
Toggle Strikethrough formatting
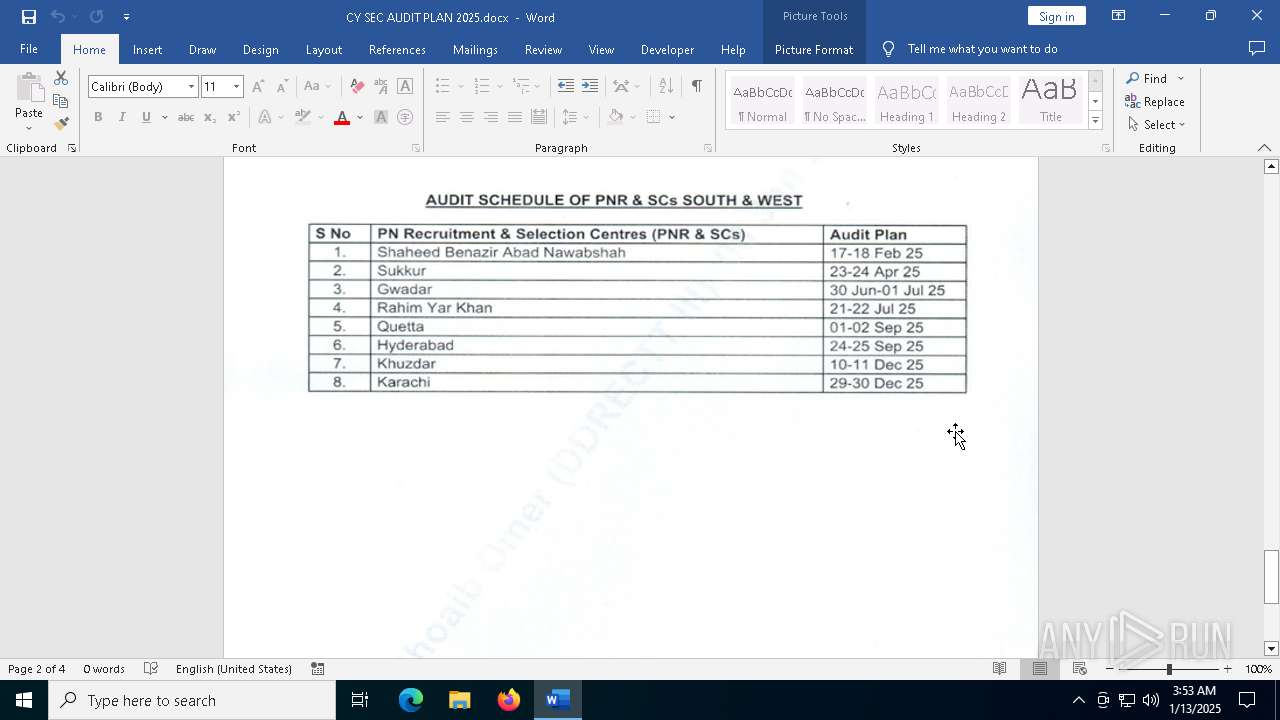185,117
